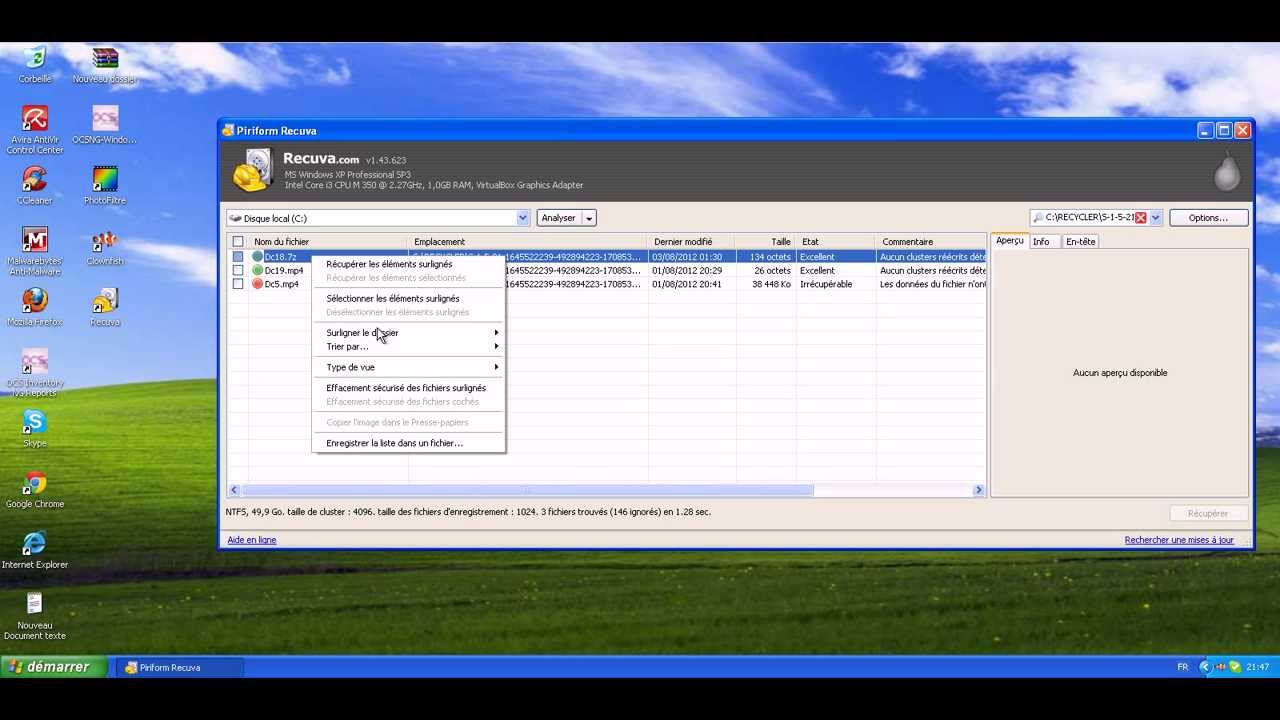Sort by Commentaire column header

pyautogui.click(x=931, y=242)
